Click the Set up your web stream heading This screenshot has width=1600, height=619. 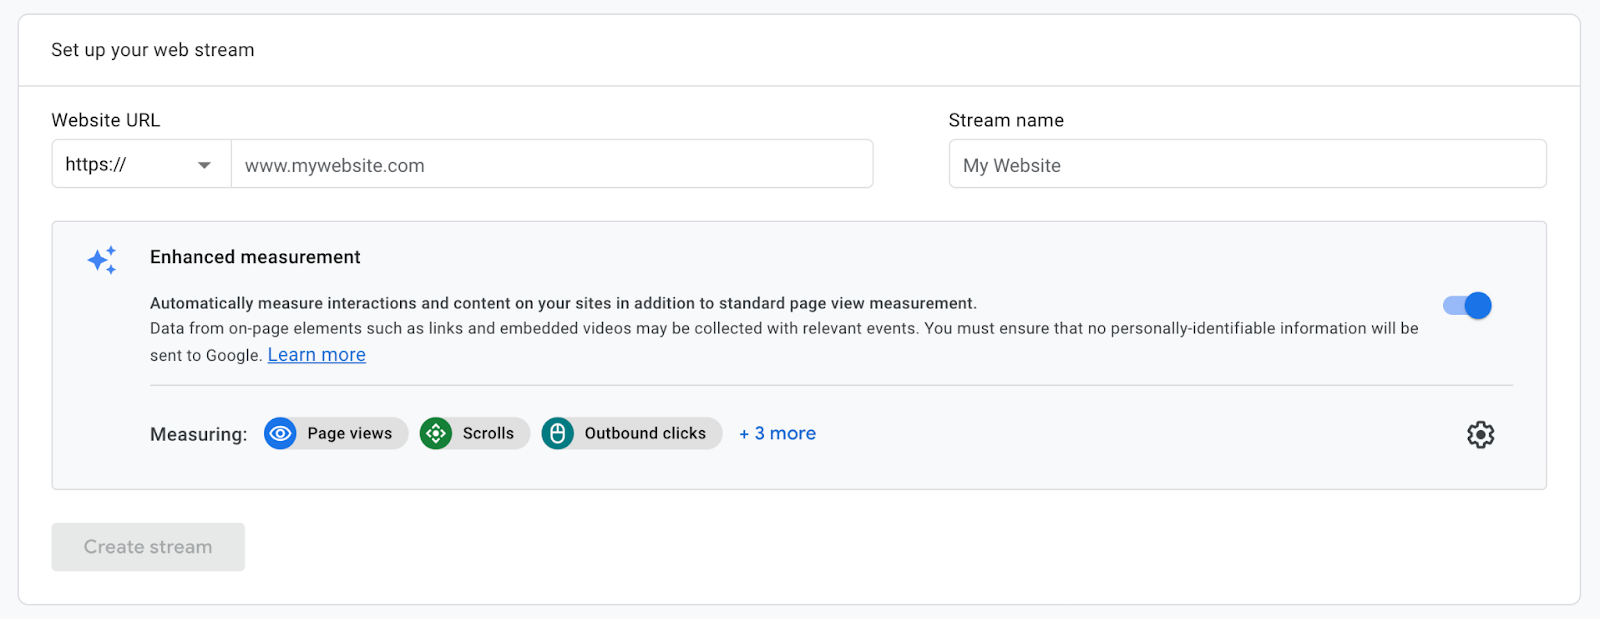click(153, 50)
